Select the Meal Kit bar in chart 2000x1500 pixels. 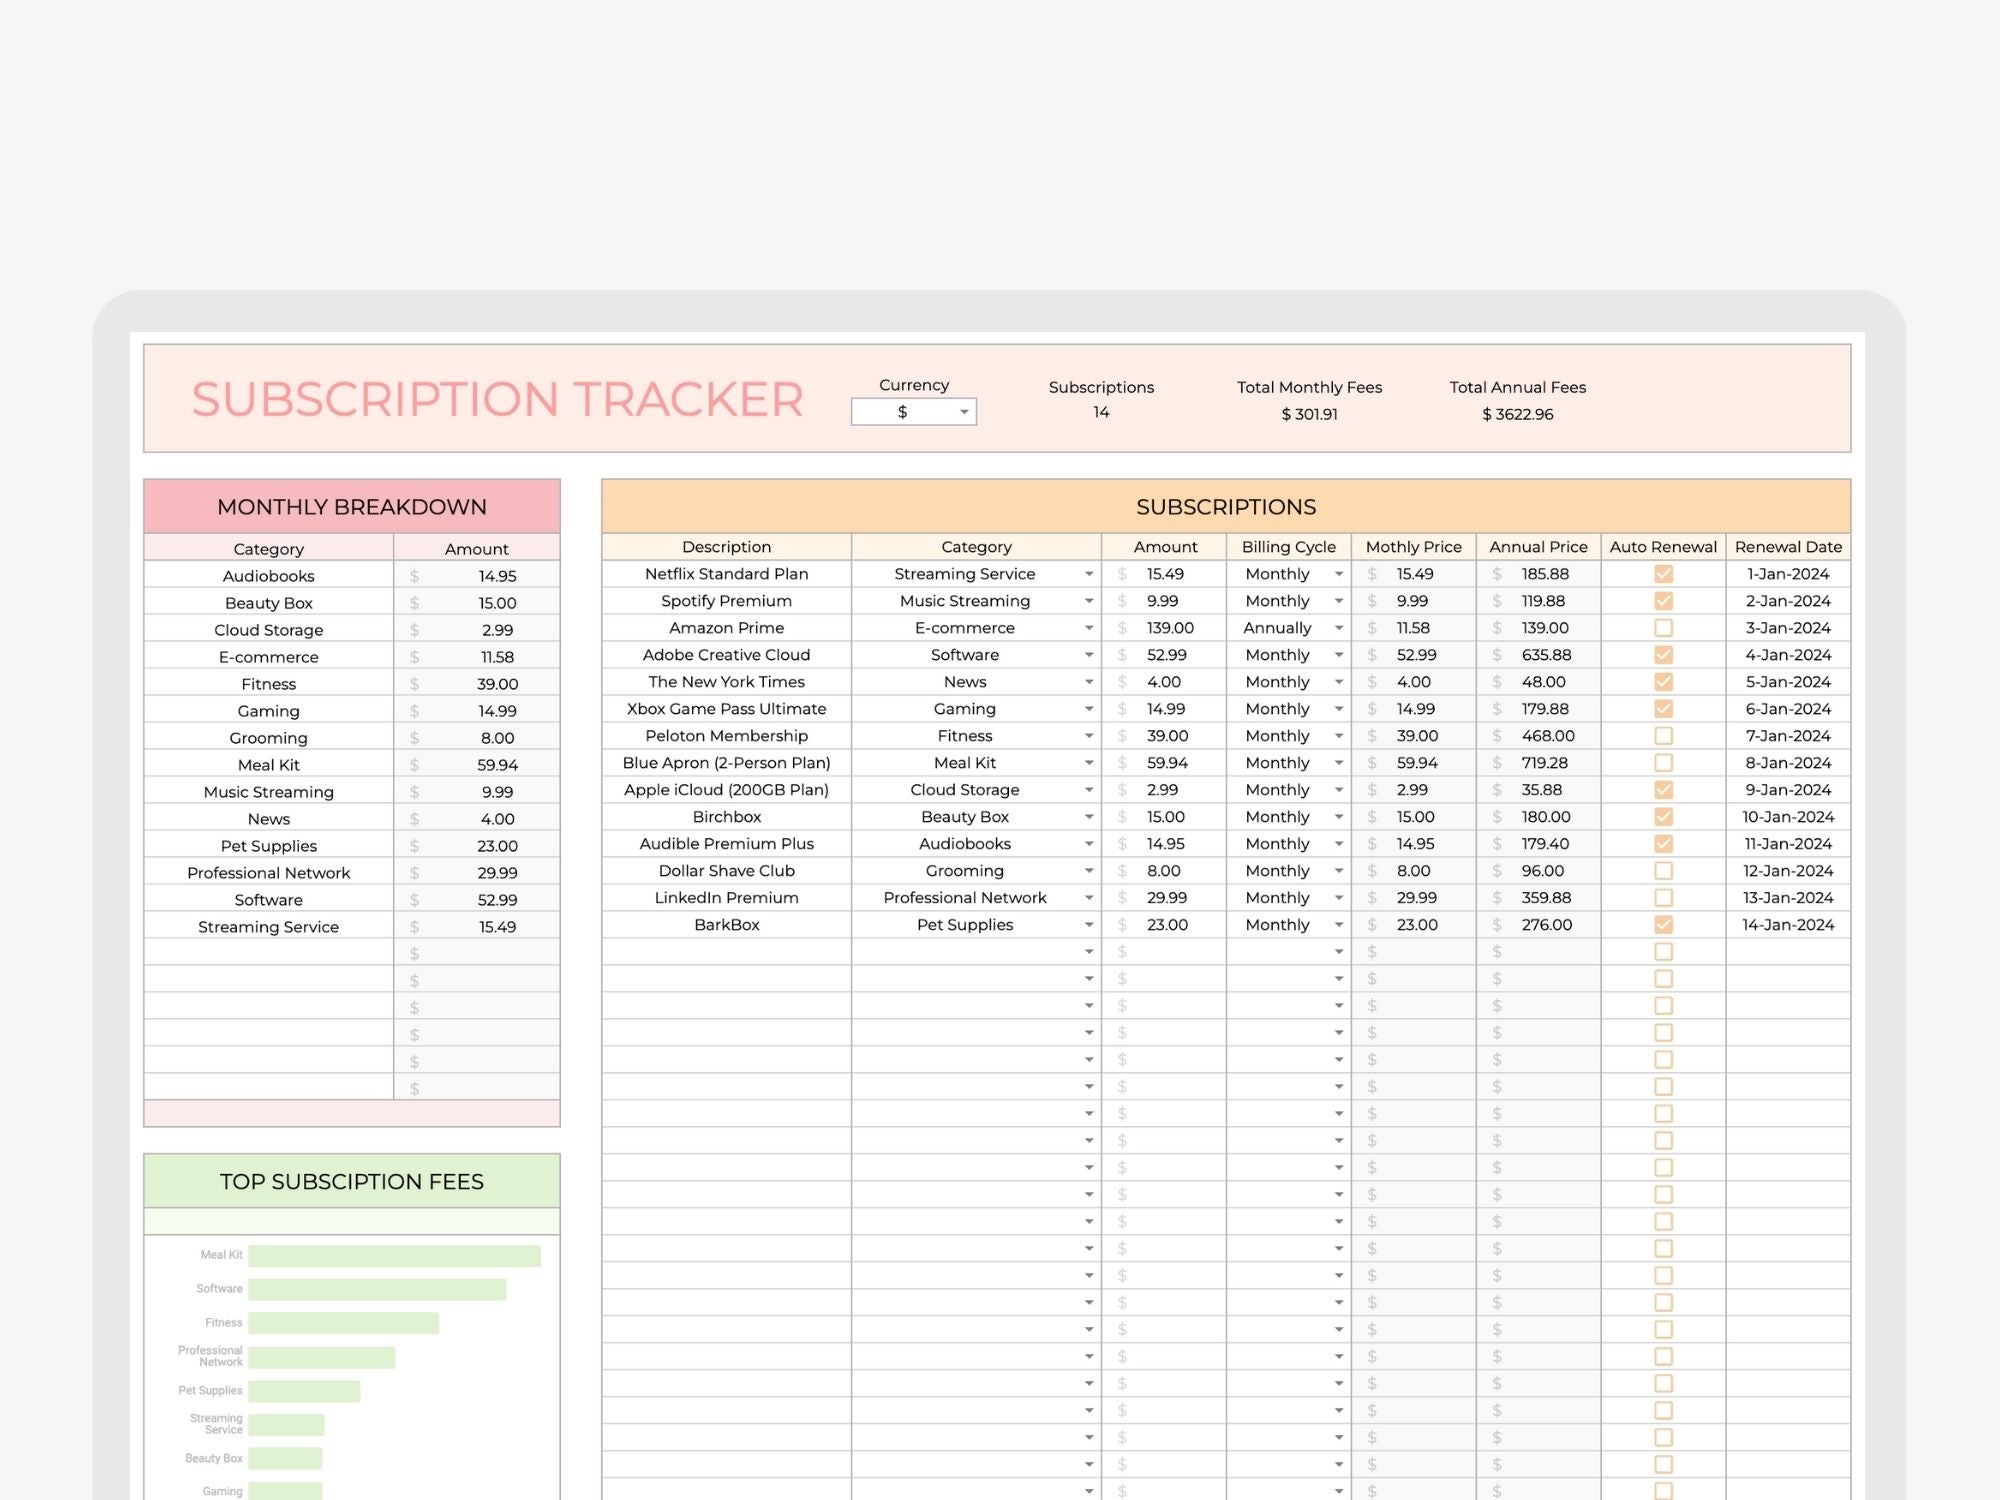[x=394, y=1255]
